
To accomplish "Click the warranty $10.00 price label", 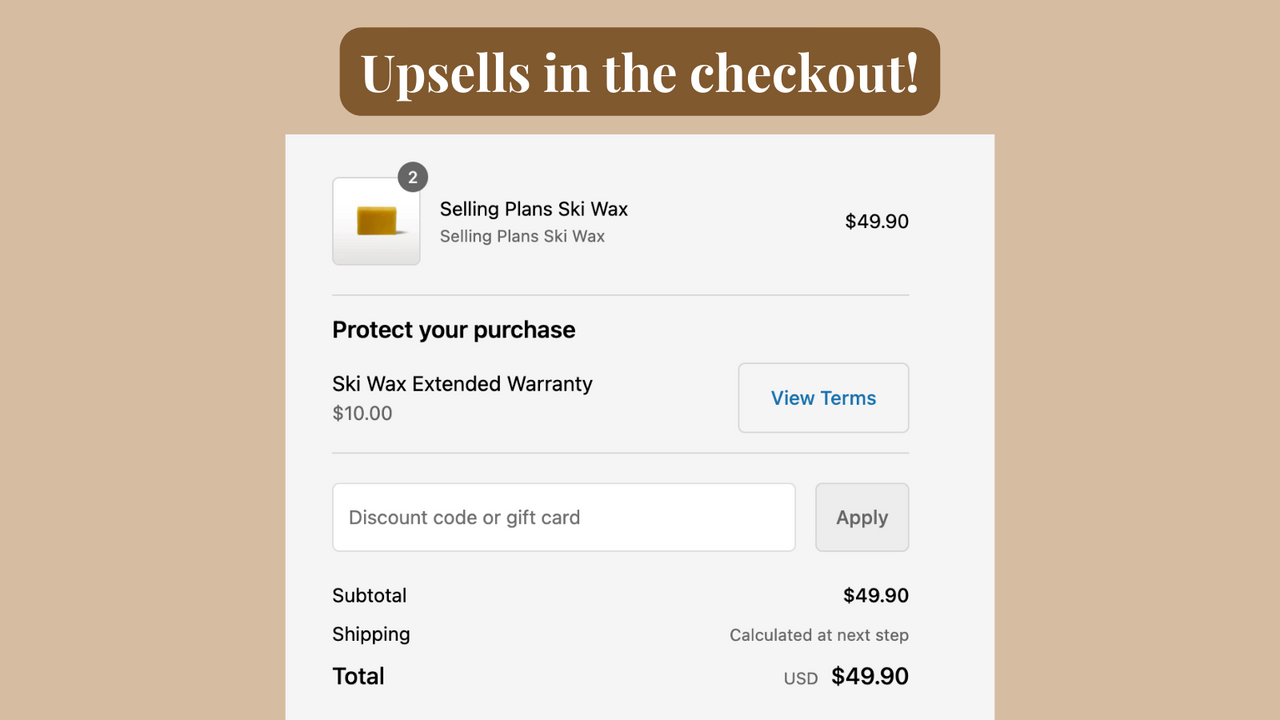I will pos(362,412).
